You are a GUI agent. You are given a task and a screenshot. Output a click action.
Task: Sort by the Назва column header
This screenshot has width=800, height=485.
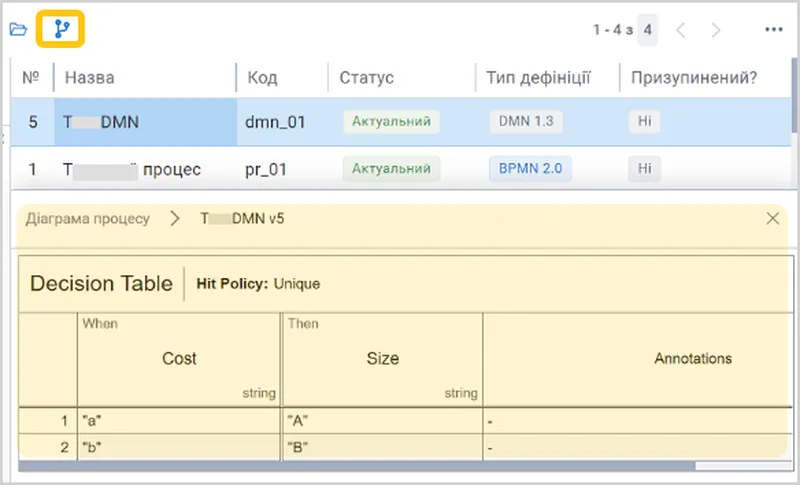(89, 78)
